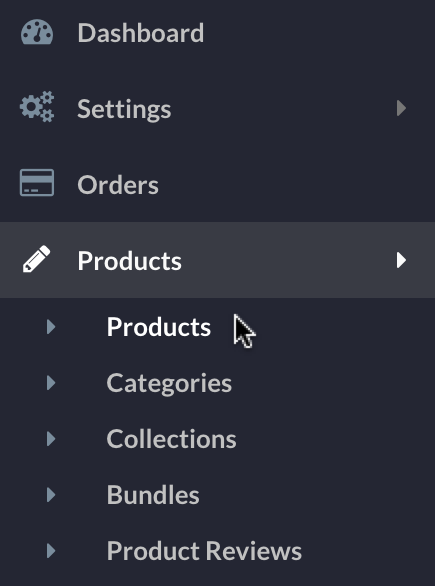Navigate to the Bundles submenu link
This screenshot has height=586, width=435.
[153, 495]
